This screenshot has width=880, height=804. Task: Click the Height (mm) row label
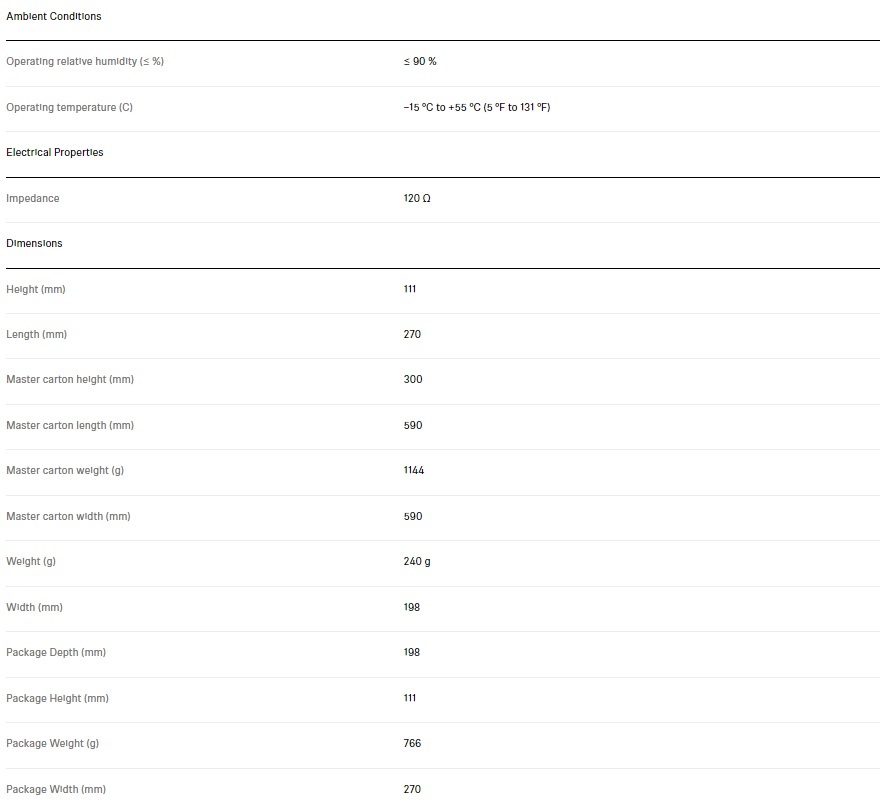tap(35, 290)
